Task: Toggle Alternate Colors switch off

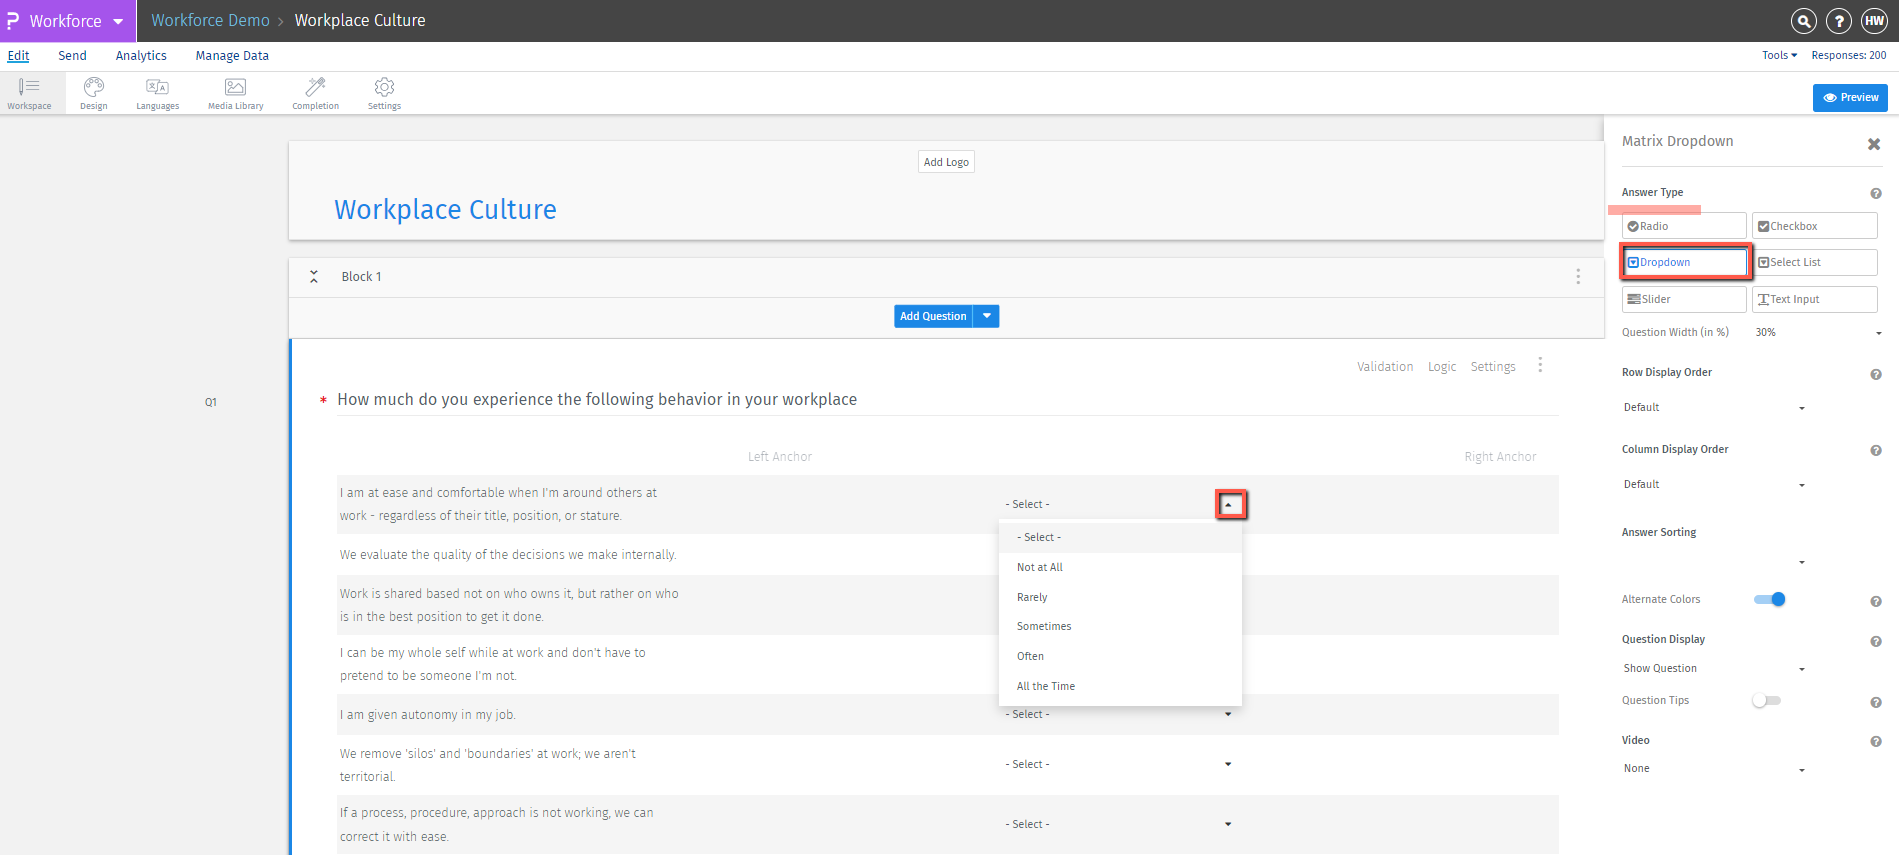Action: tap(1769, 599)
